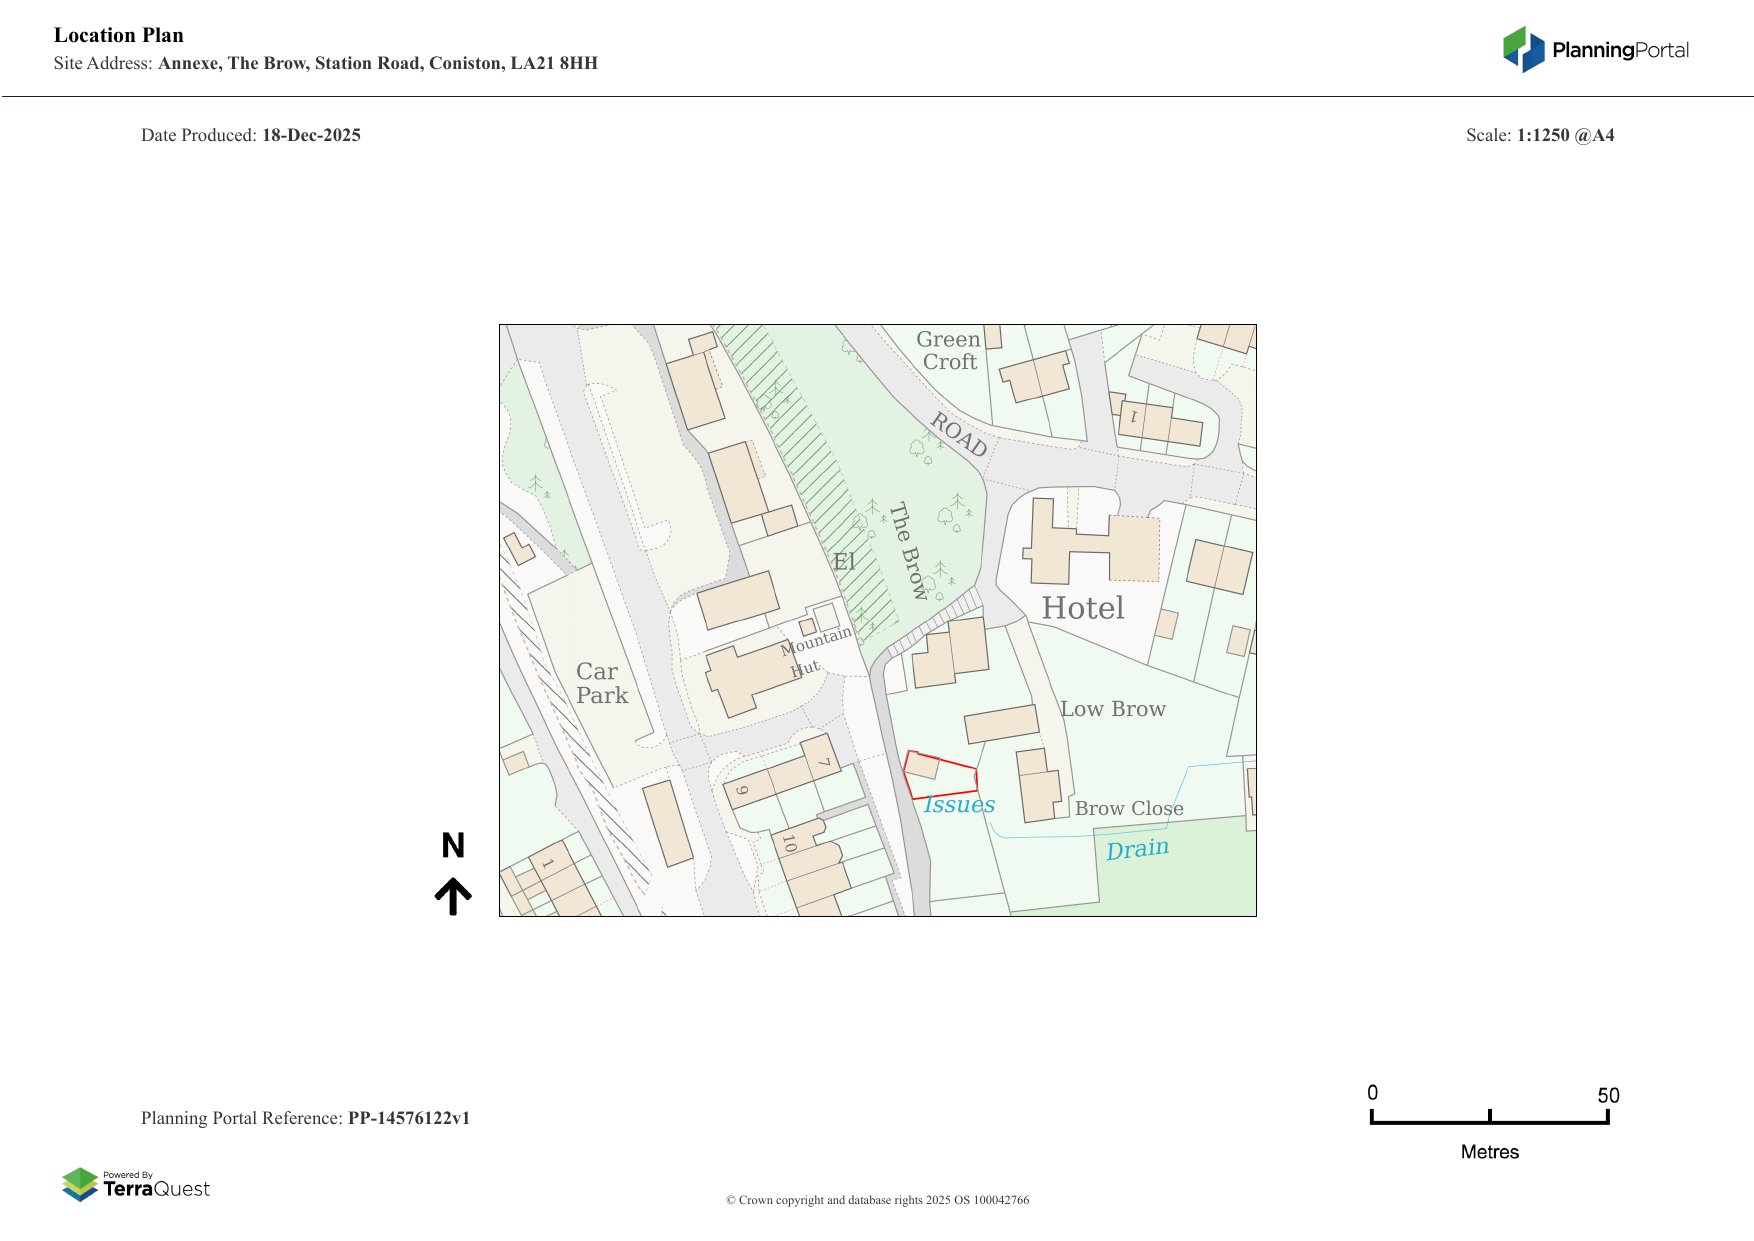Click the Car Park area on the map
Screen dimensions: 1754x1241
pyautogui.click(x=600, y=683)
